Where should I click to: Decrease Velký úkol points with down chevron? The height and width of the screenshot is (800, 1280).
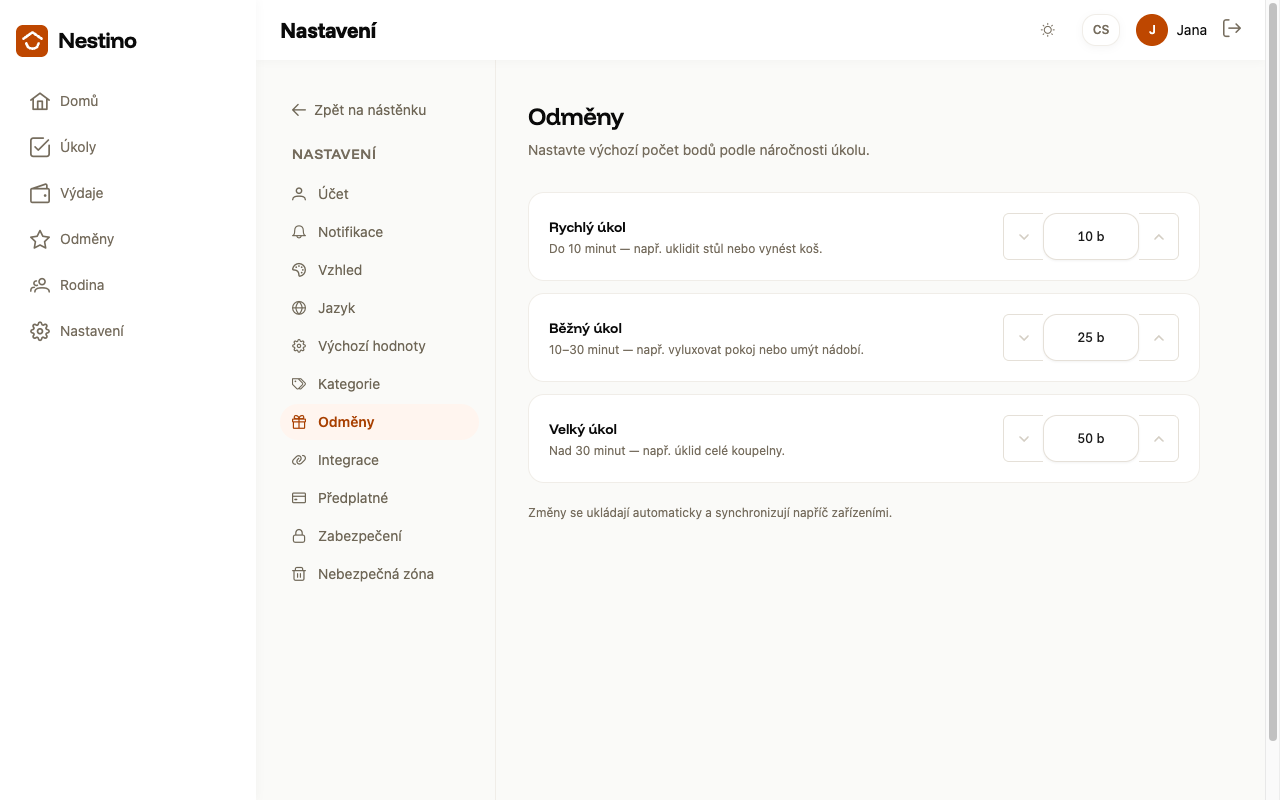1024,439
